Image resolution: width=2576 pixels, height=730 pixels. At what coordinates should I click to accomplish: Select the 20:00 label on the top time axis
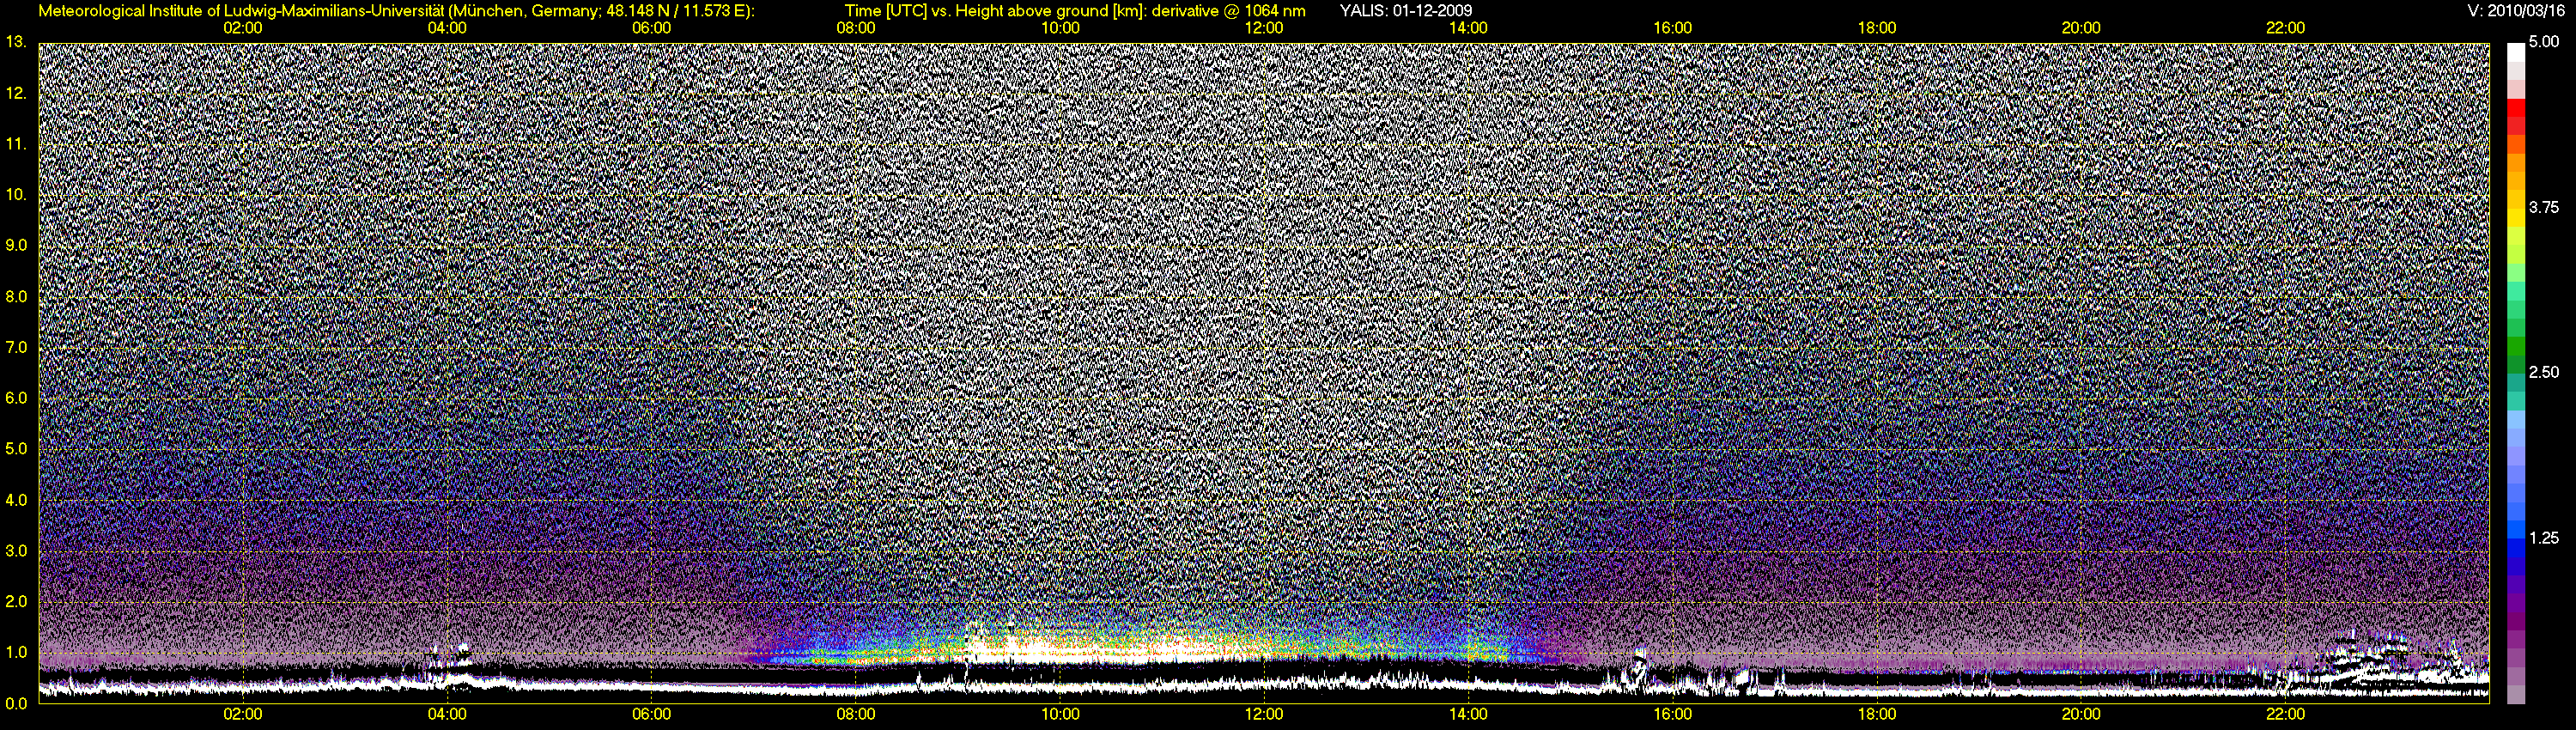click(x=2081, y=28)
